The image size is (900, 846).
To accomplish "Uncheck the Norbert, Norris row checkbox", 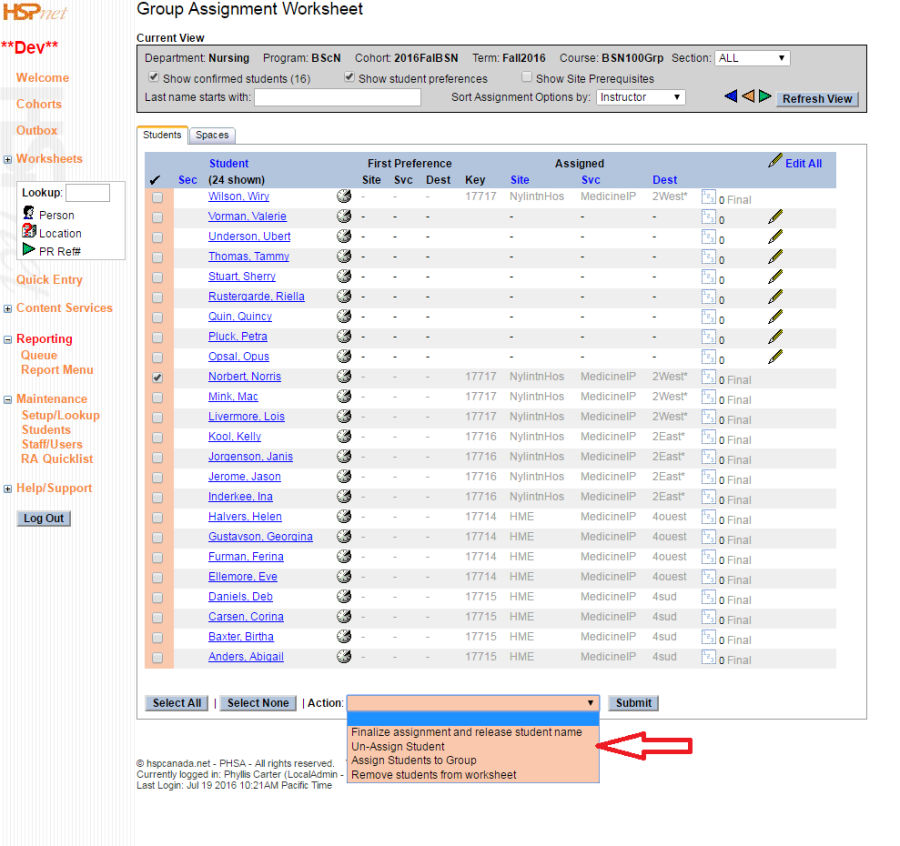I will 157,377.
